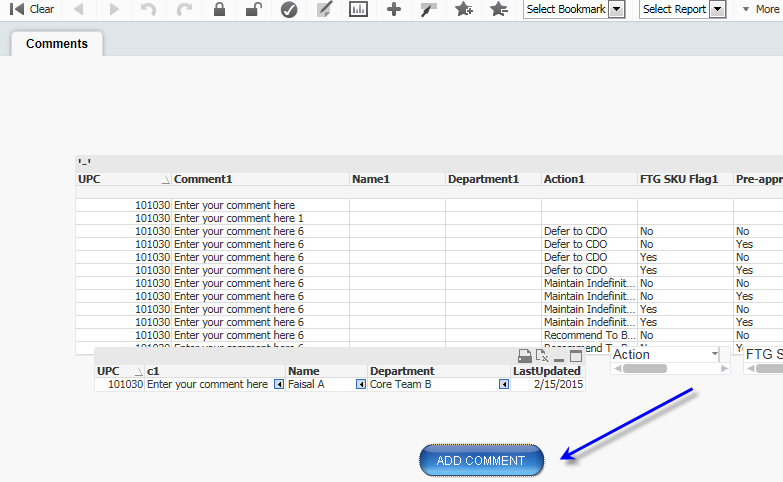
Task: Open the Quick Chart wizard icon
Action: (359, 9)
